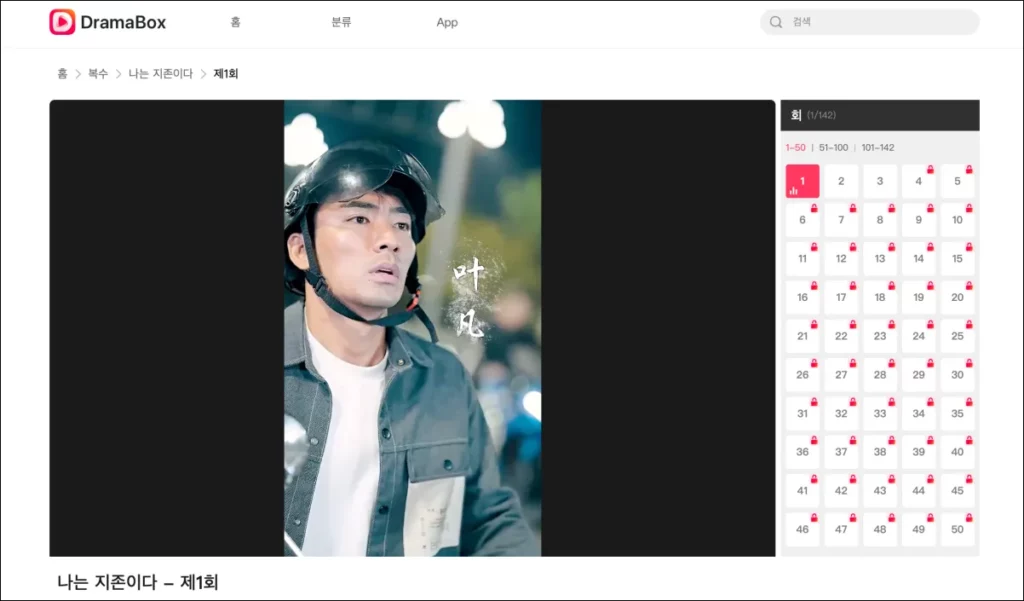Open locked episode 40

[x=957, y=452]
